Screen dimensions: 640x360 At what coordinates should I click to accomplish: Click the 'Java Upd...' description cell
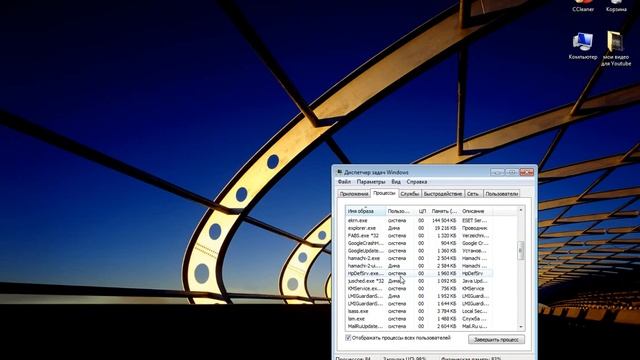(474, 281)
